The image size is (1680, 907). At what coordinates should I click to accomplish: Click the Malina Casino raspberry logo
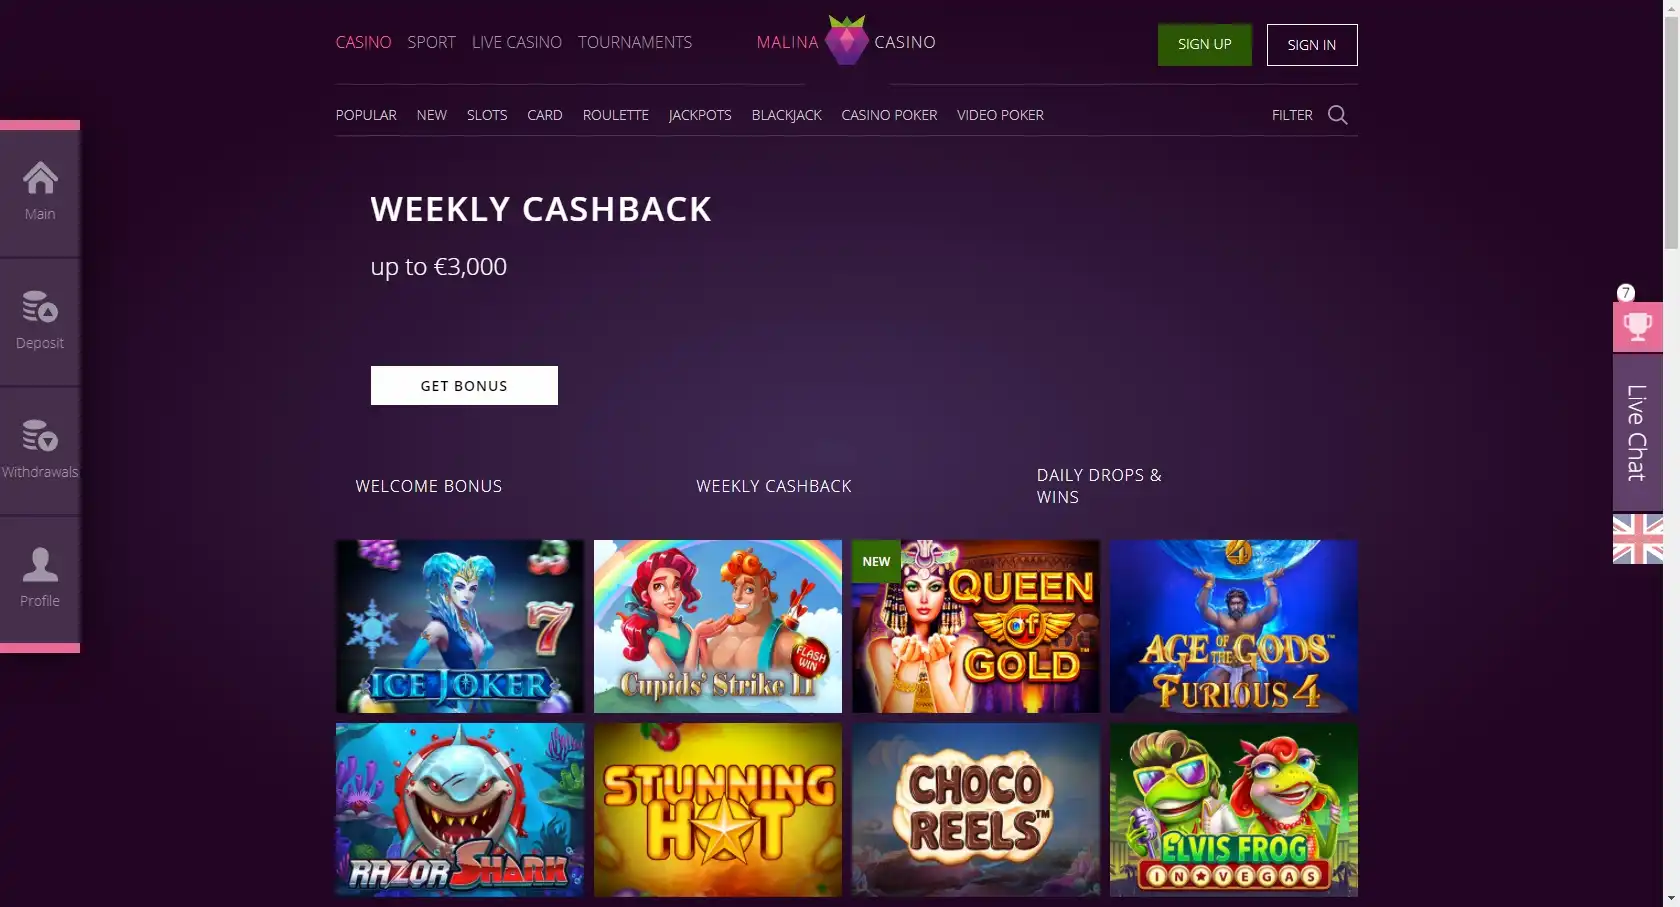click(x=846, y=41)
